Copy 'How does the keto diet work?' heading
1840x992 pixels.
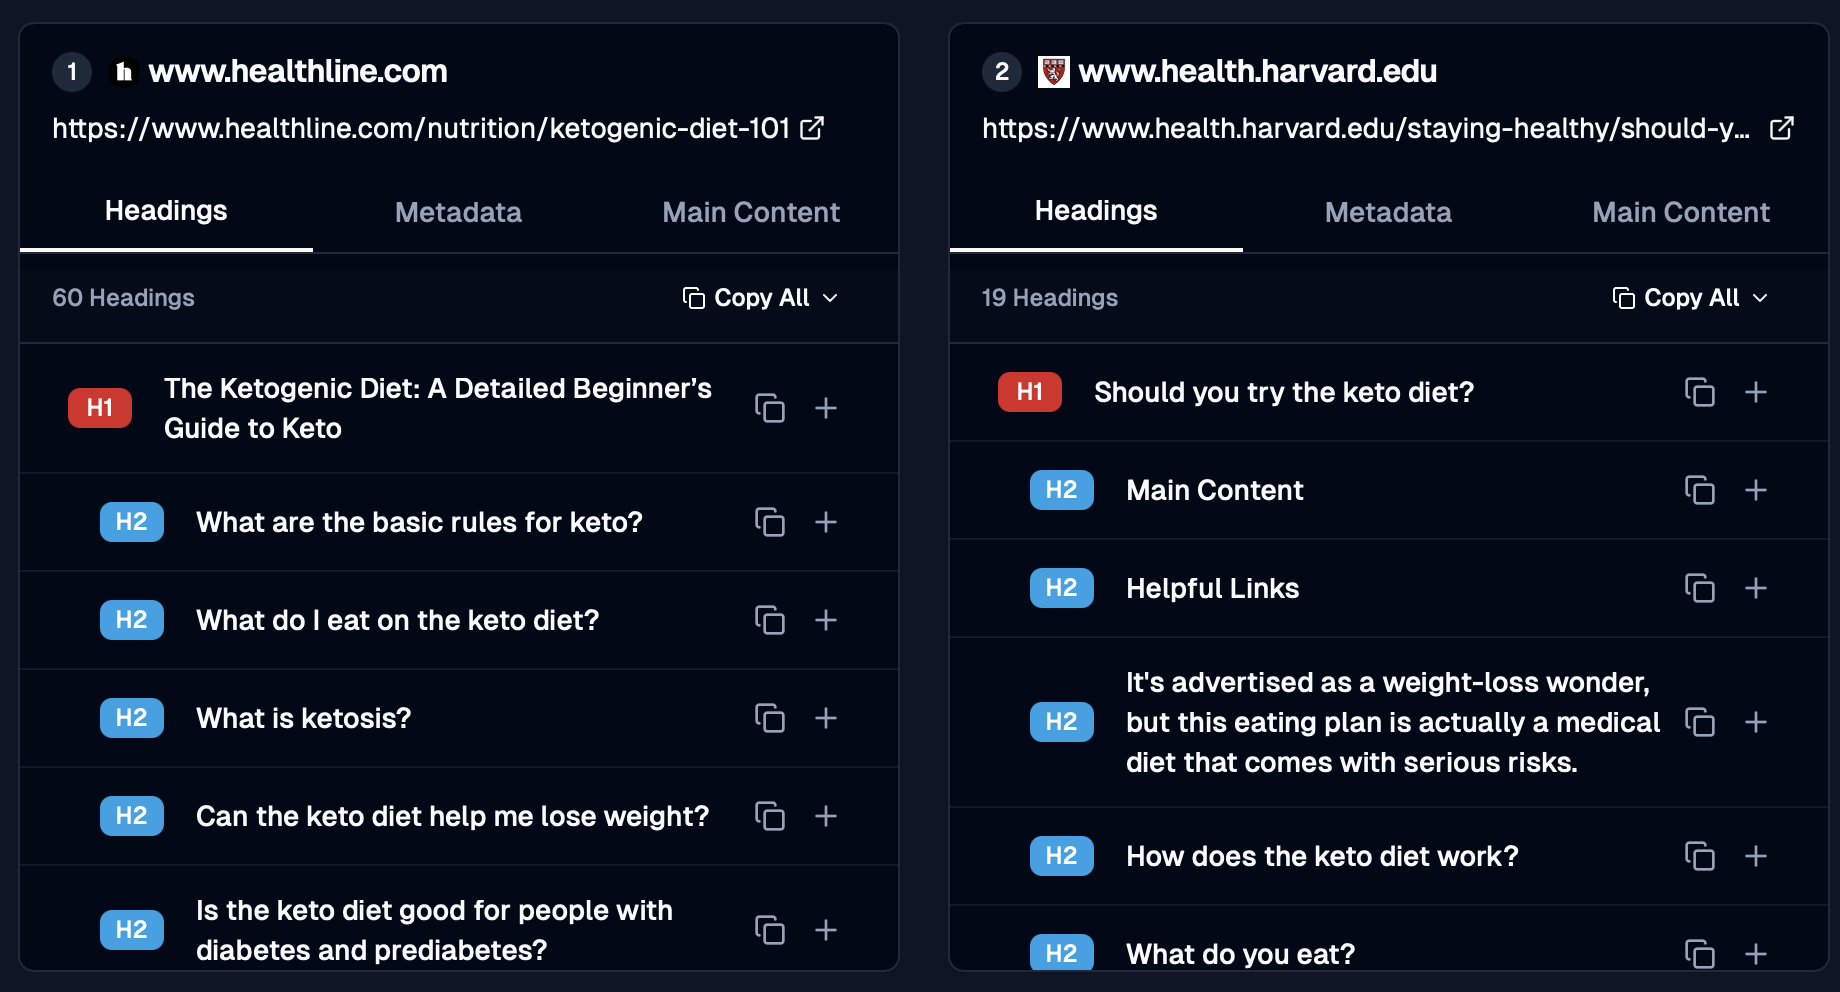pos(1699,856)
